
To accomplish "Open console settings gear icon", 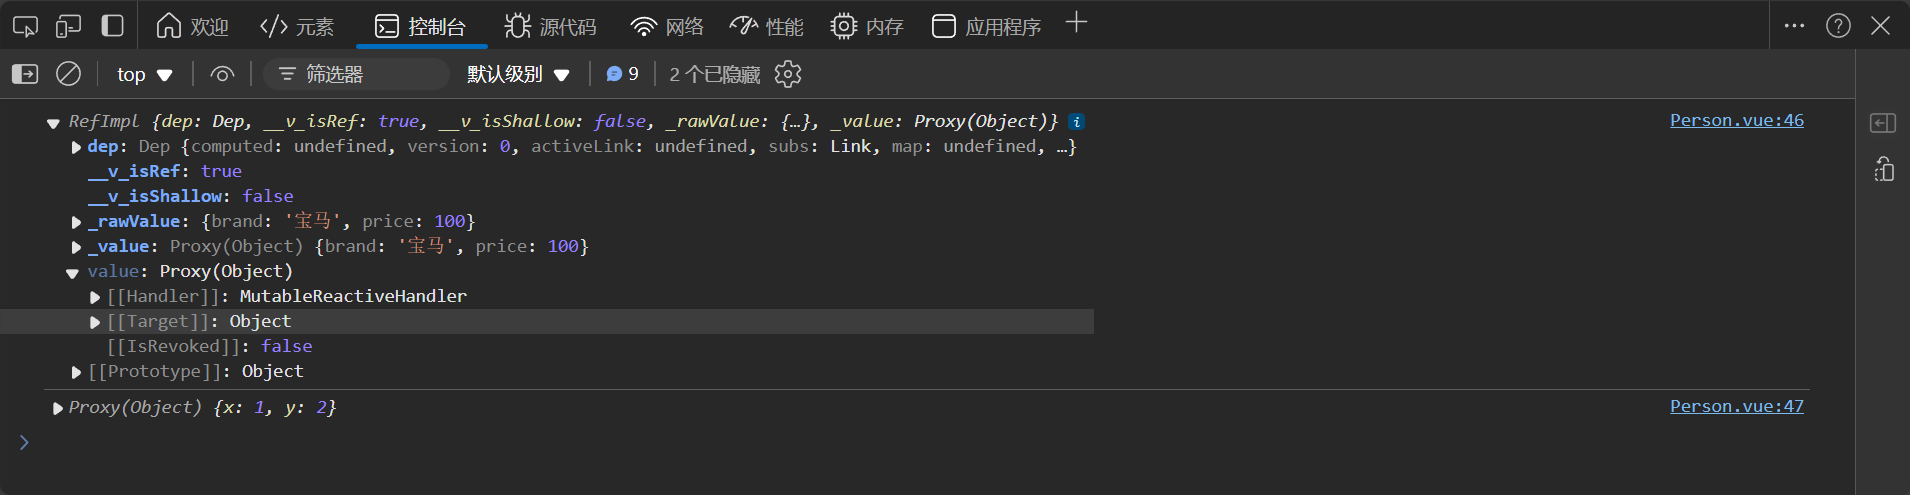I will coord(788,74).
